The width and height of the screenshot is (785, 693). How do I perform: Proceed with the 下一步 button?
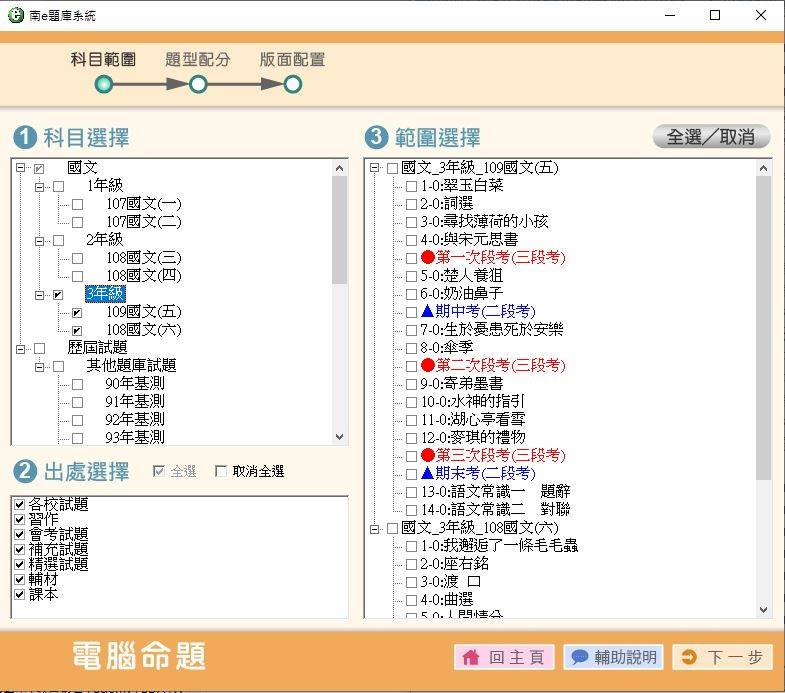coord(723,657)
